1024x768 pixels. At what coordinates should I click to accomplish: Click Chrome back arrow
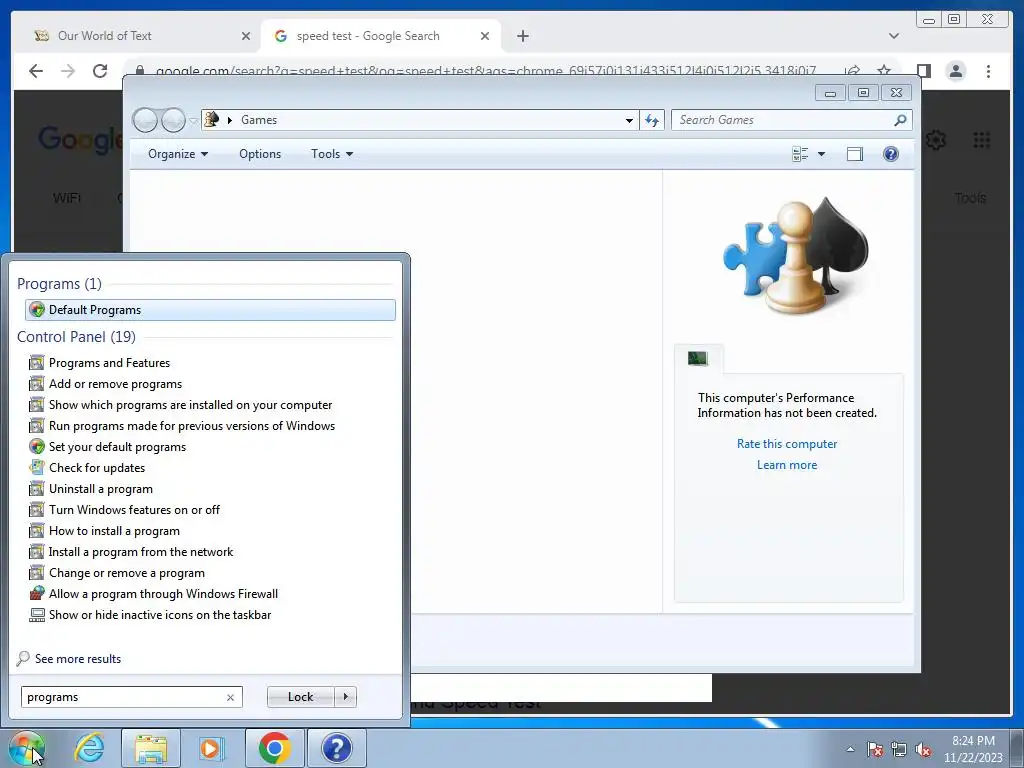click(x=36, y=71)
